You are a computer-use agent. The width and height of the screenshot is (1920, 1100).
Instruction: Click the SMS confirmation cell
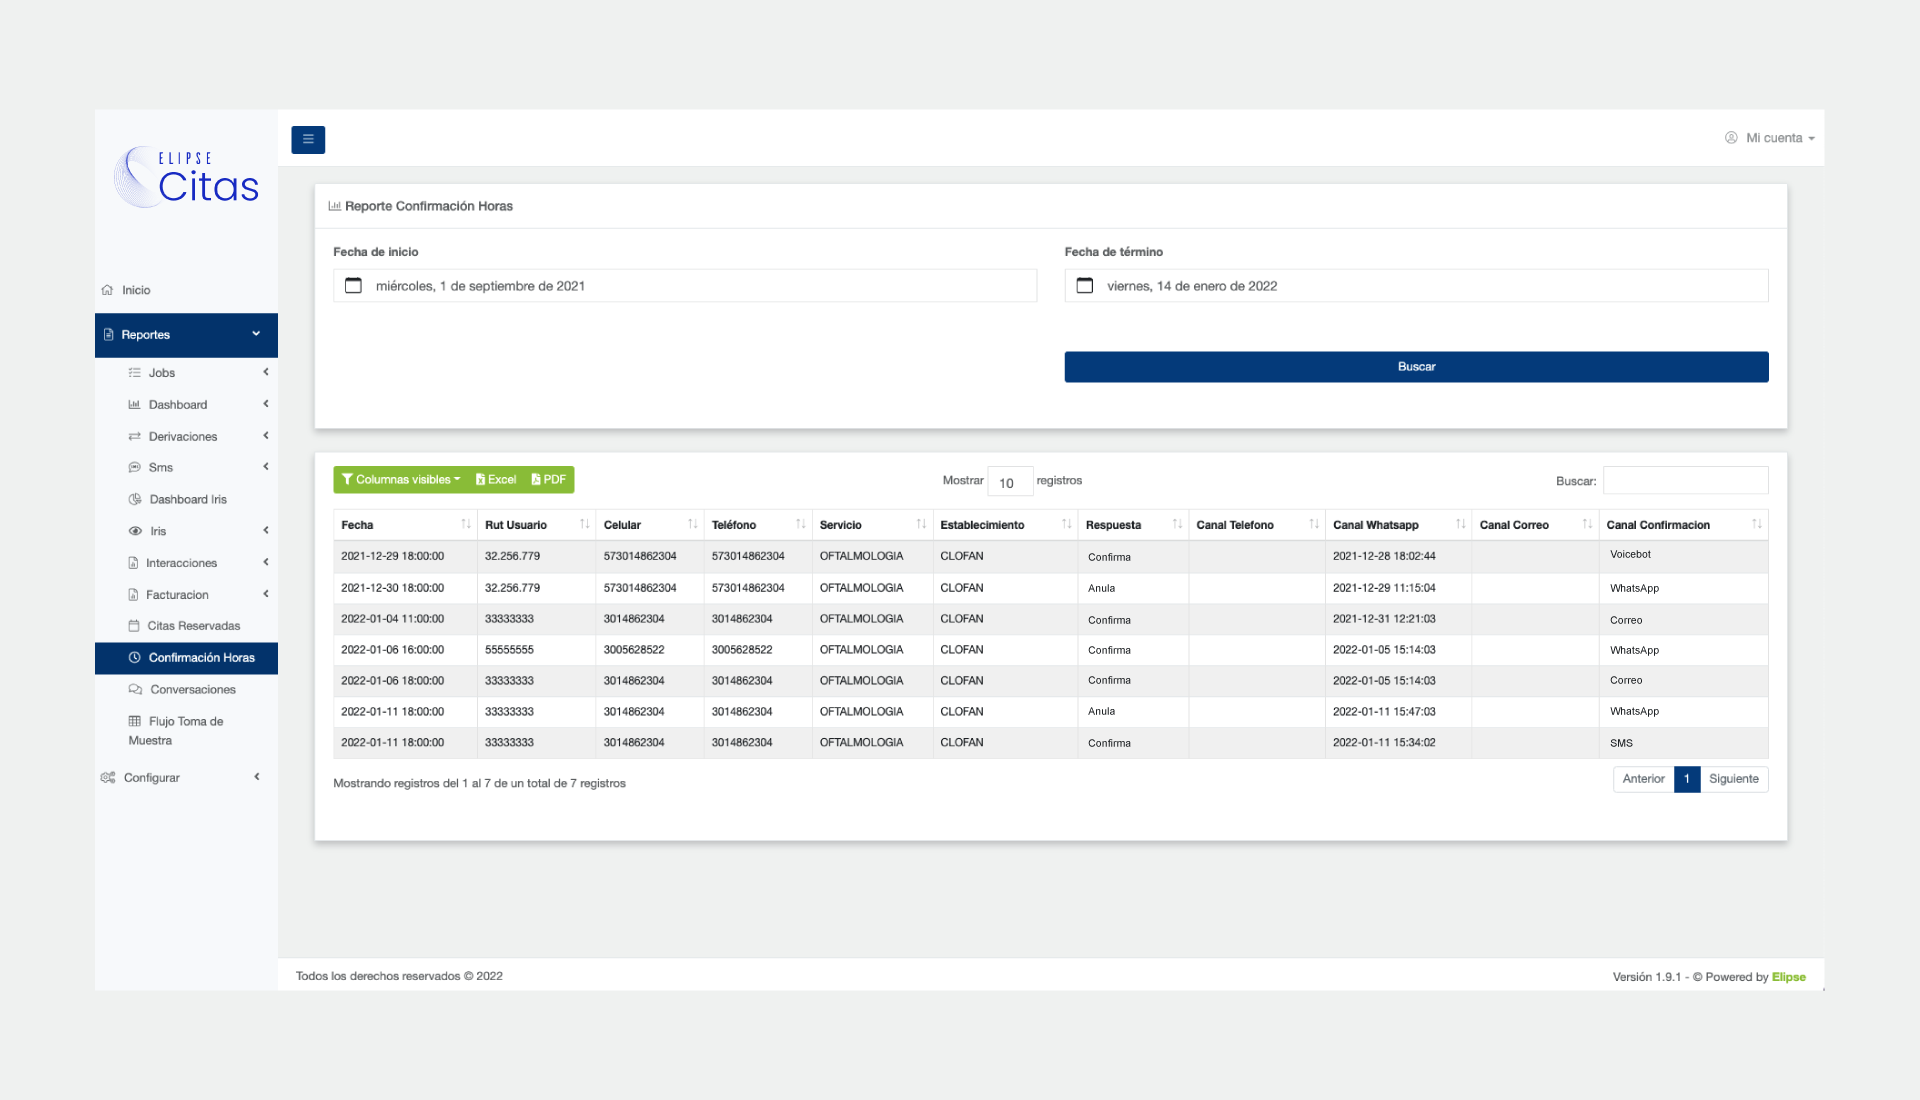pos(1686,743)
